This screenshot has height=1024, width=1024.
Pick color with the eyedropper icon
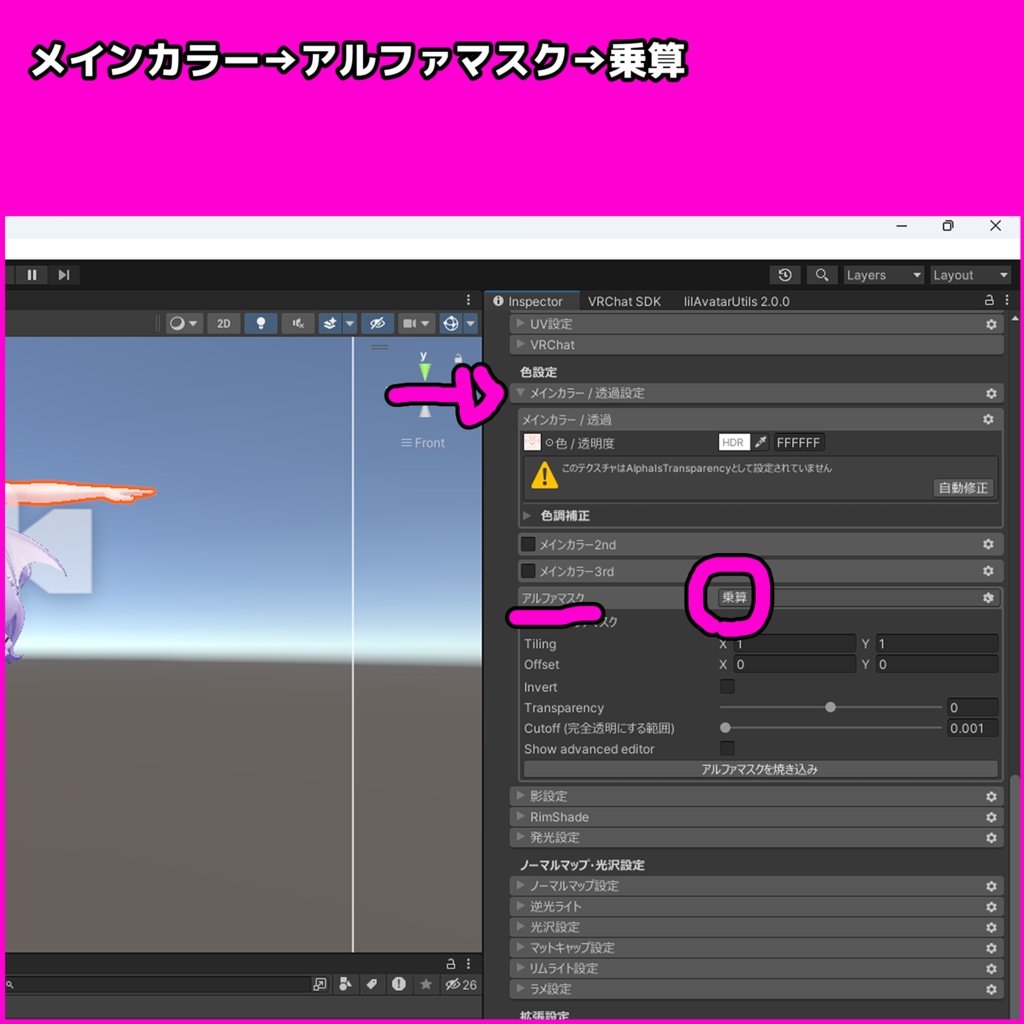point(760,442)
